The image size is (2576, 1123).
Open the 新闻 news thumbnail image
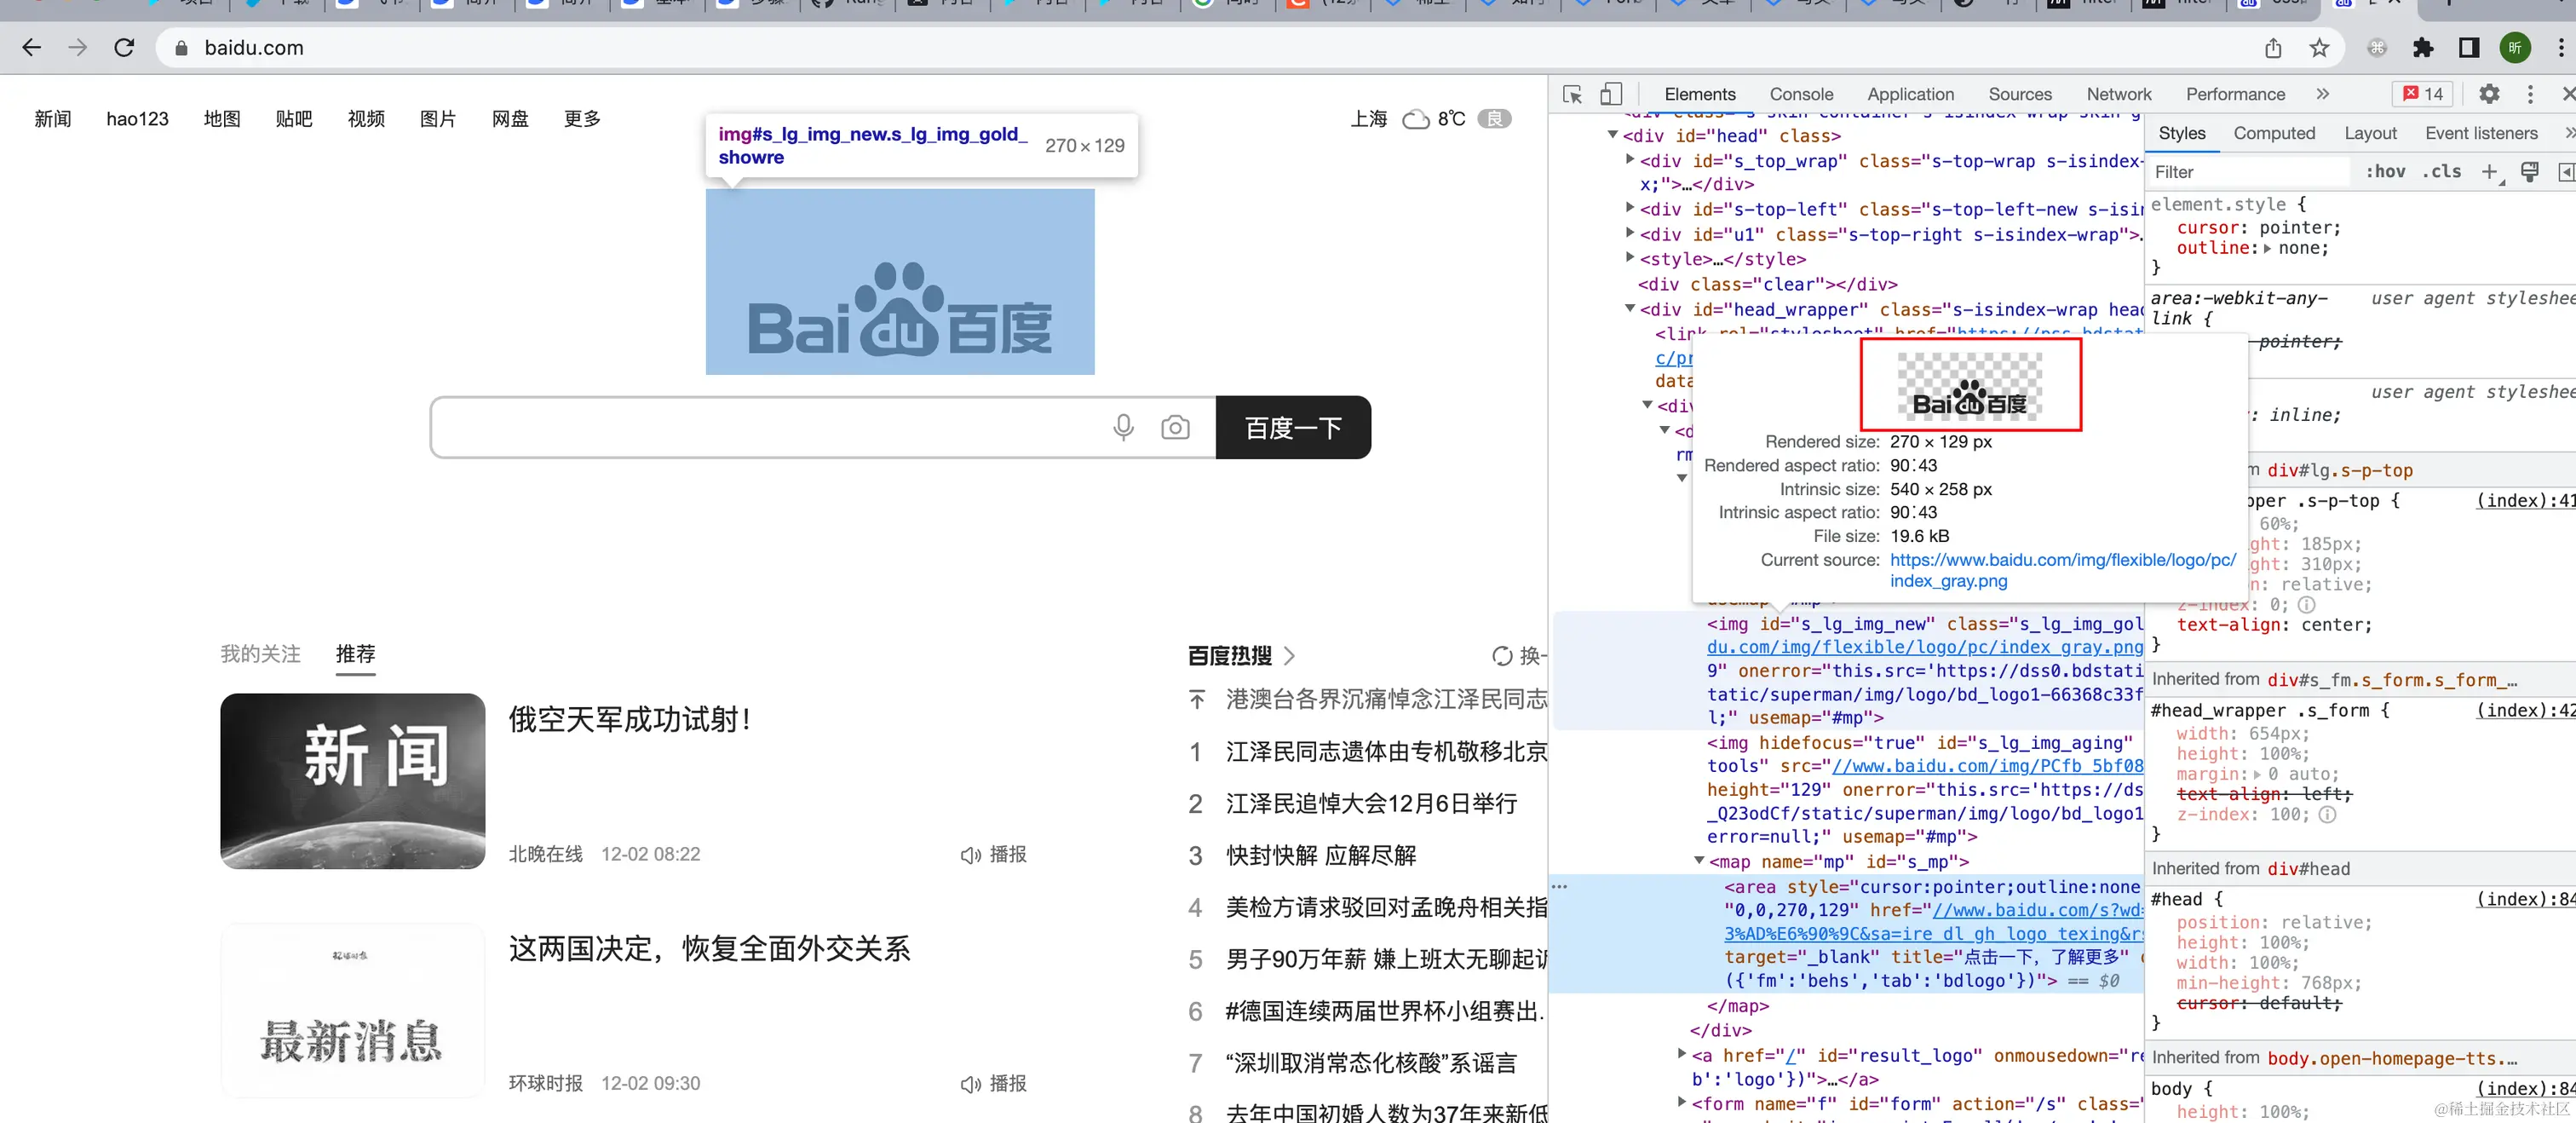click(x=352, y=781)
